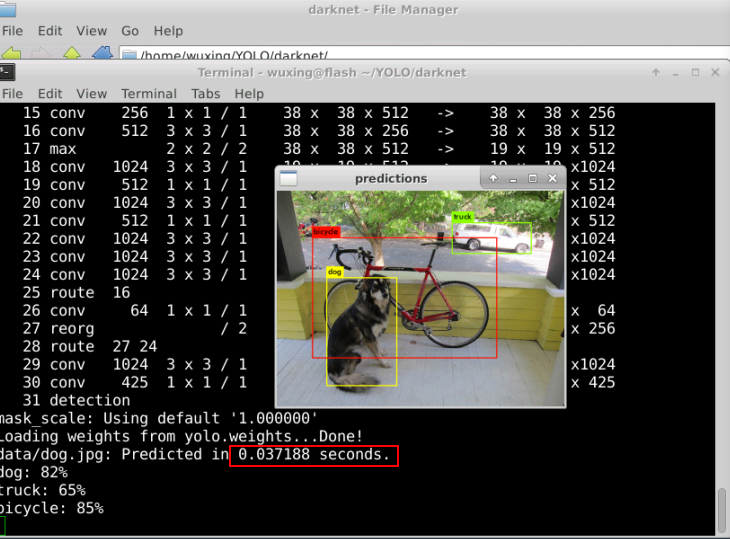Click the '17 max' layer line

pos(319,148)
